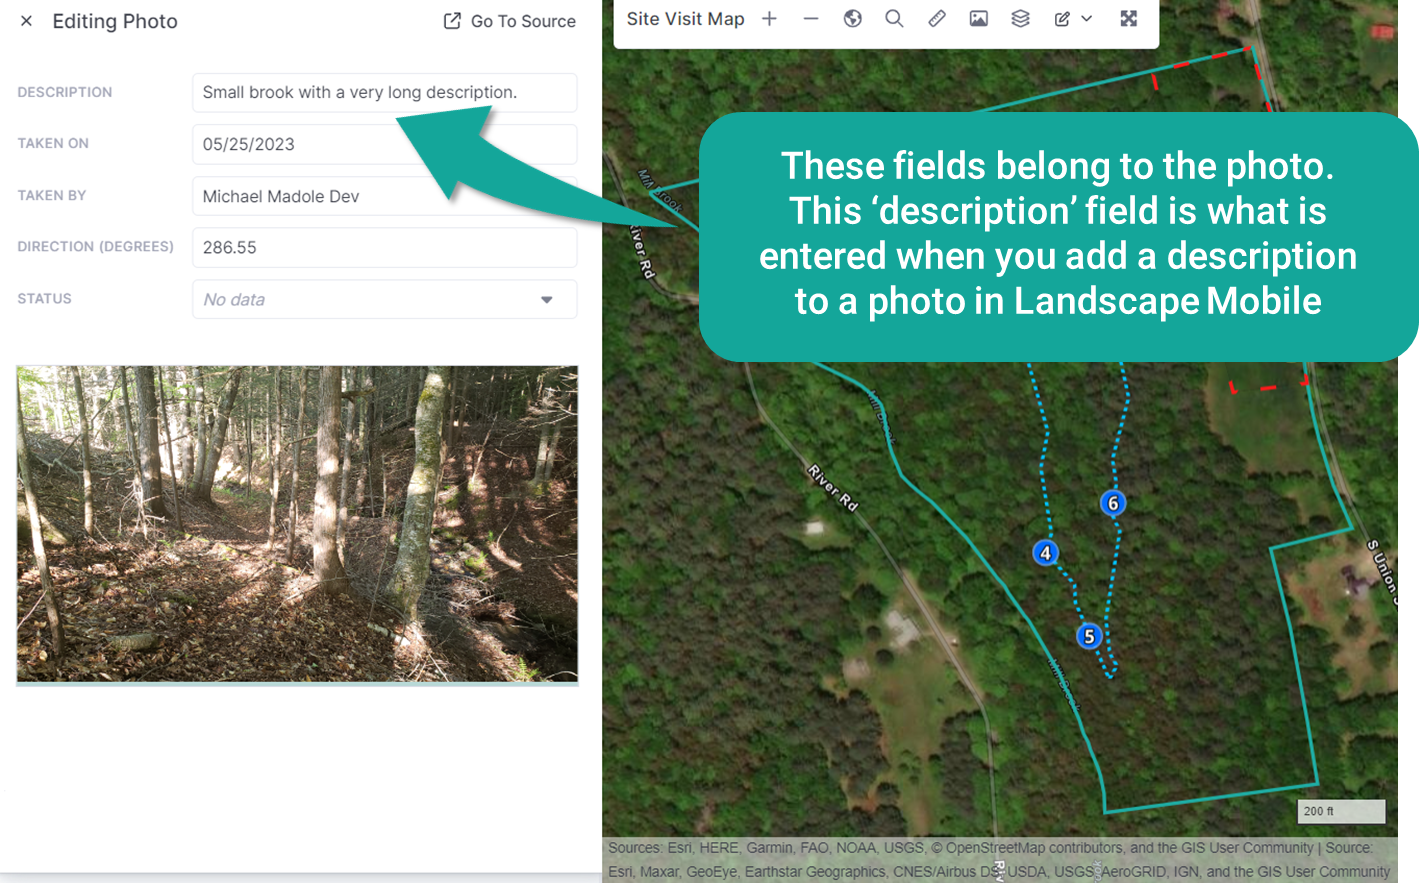
Task: Select map marker 5
Action: click(1088, 636)
